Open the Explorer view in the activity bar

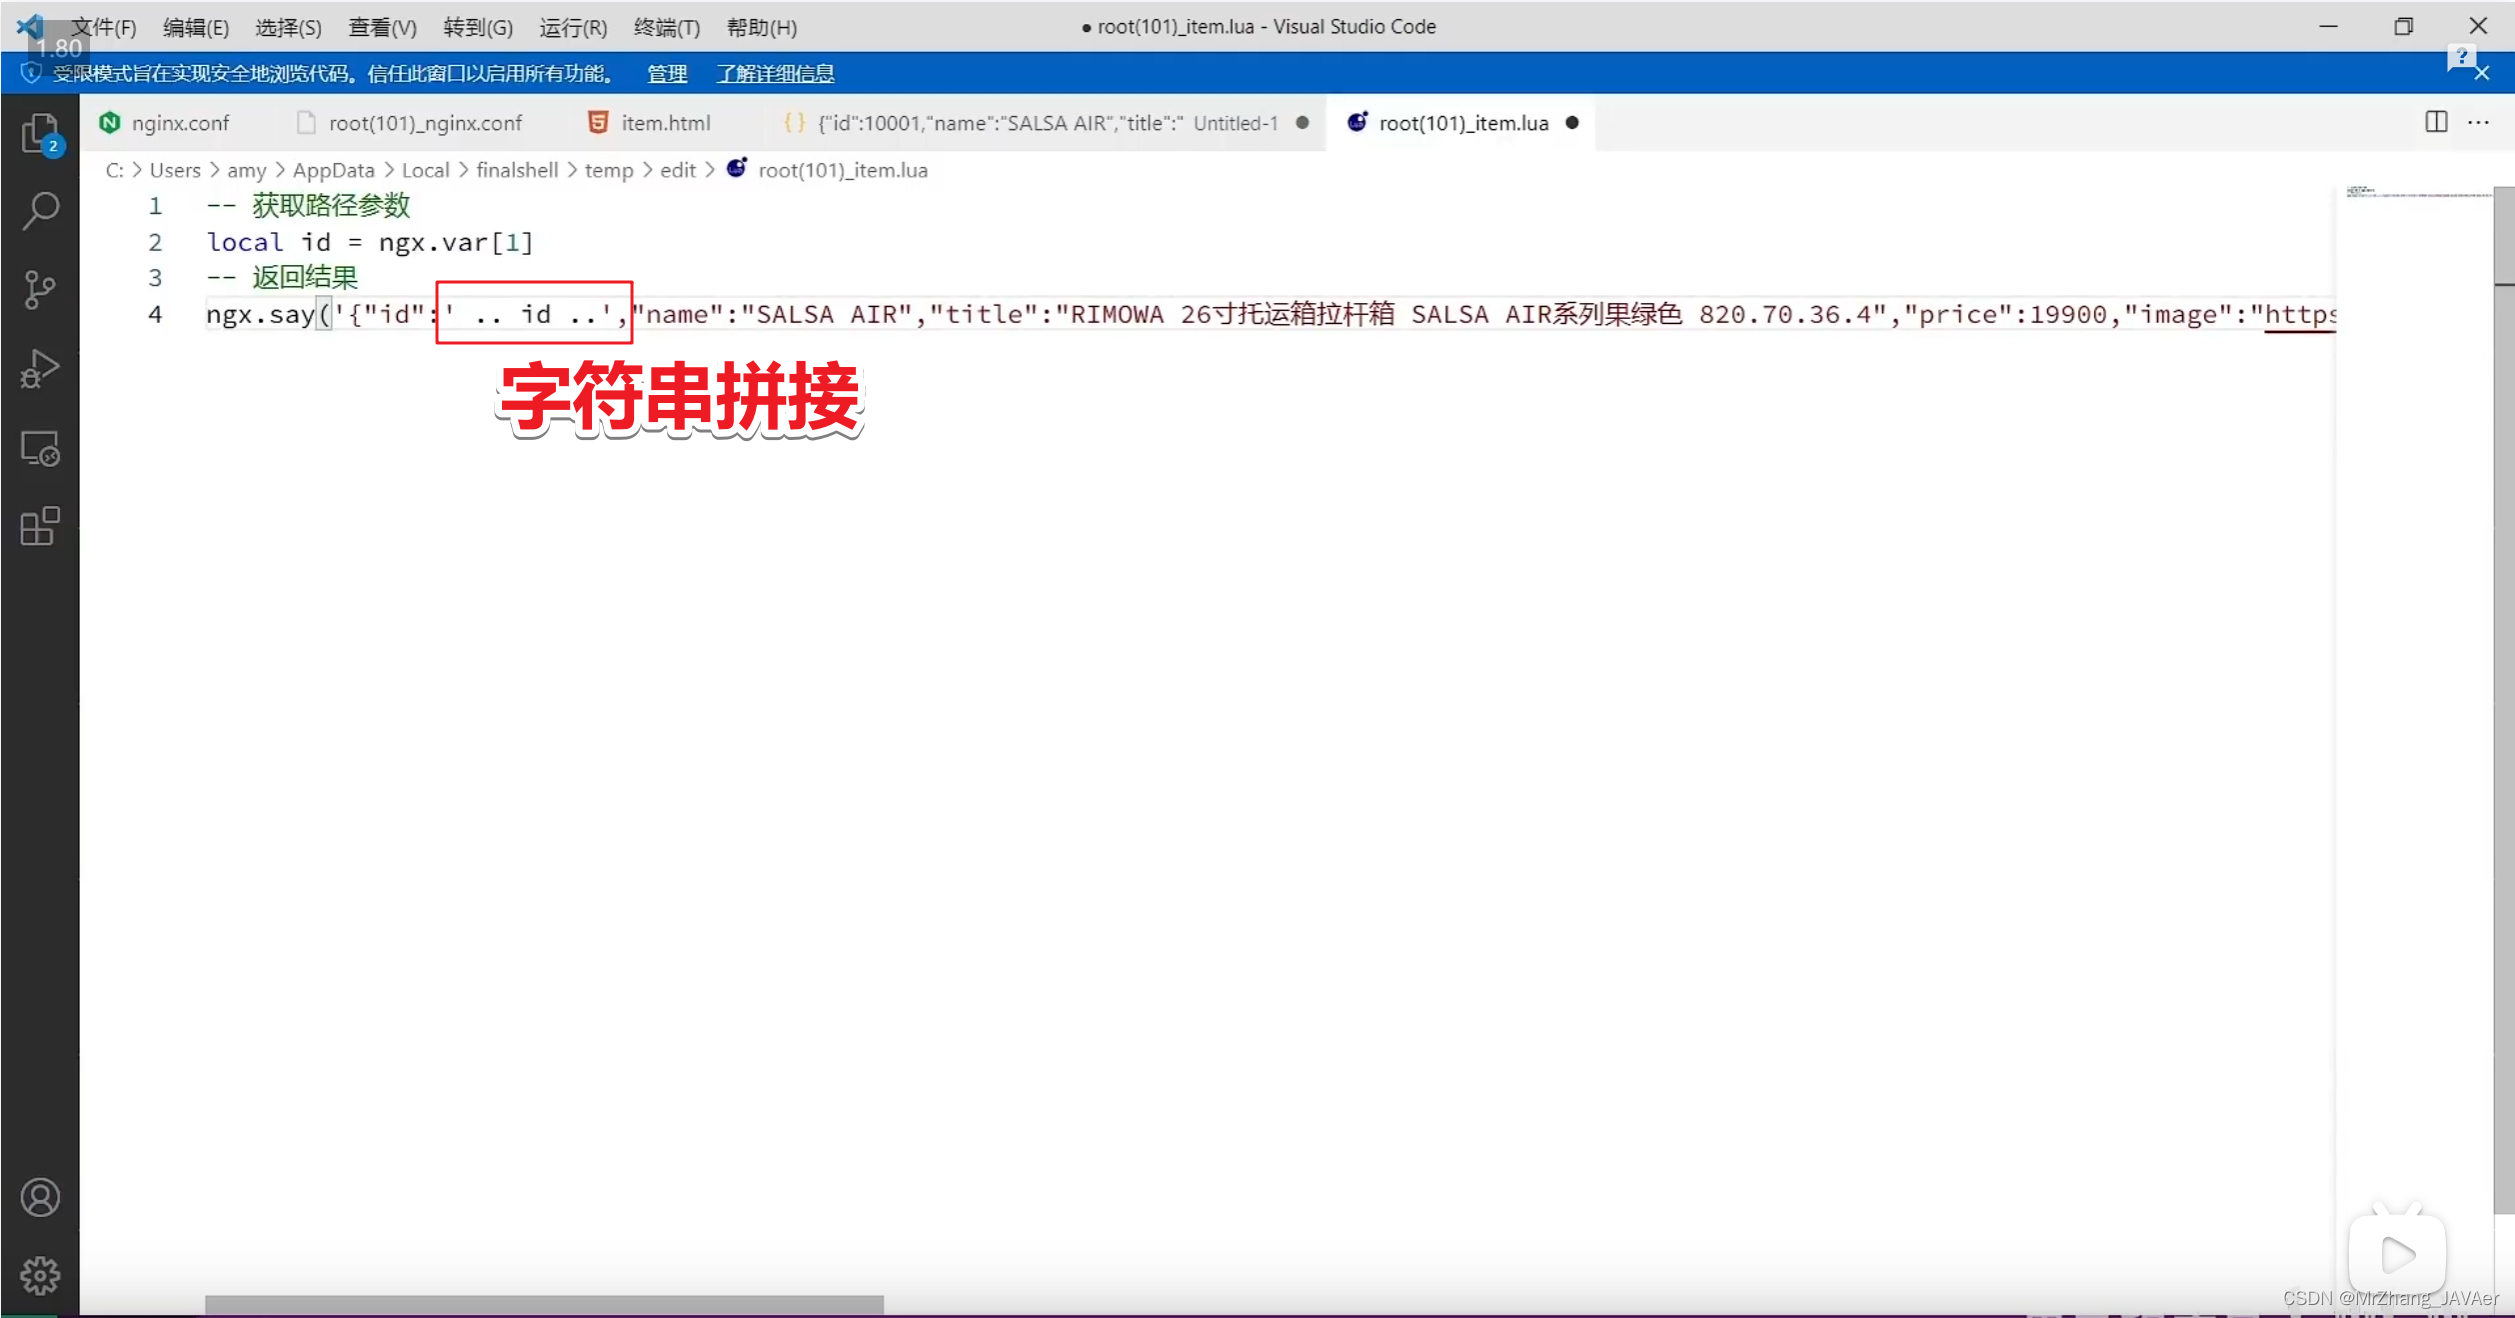(x=40, y=132)
